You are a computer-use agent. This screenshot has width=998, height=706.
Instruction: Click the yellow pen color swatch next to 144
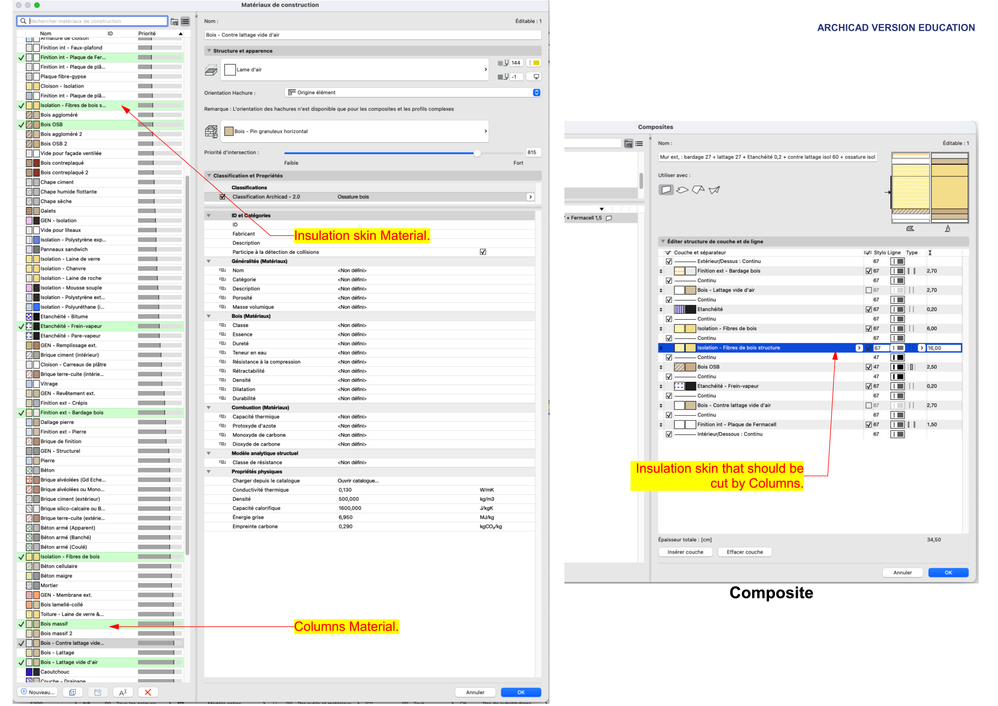(536, 62)
